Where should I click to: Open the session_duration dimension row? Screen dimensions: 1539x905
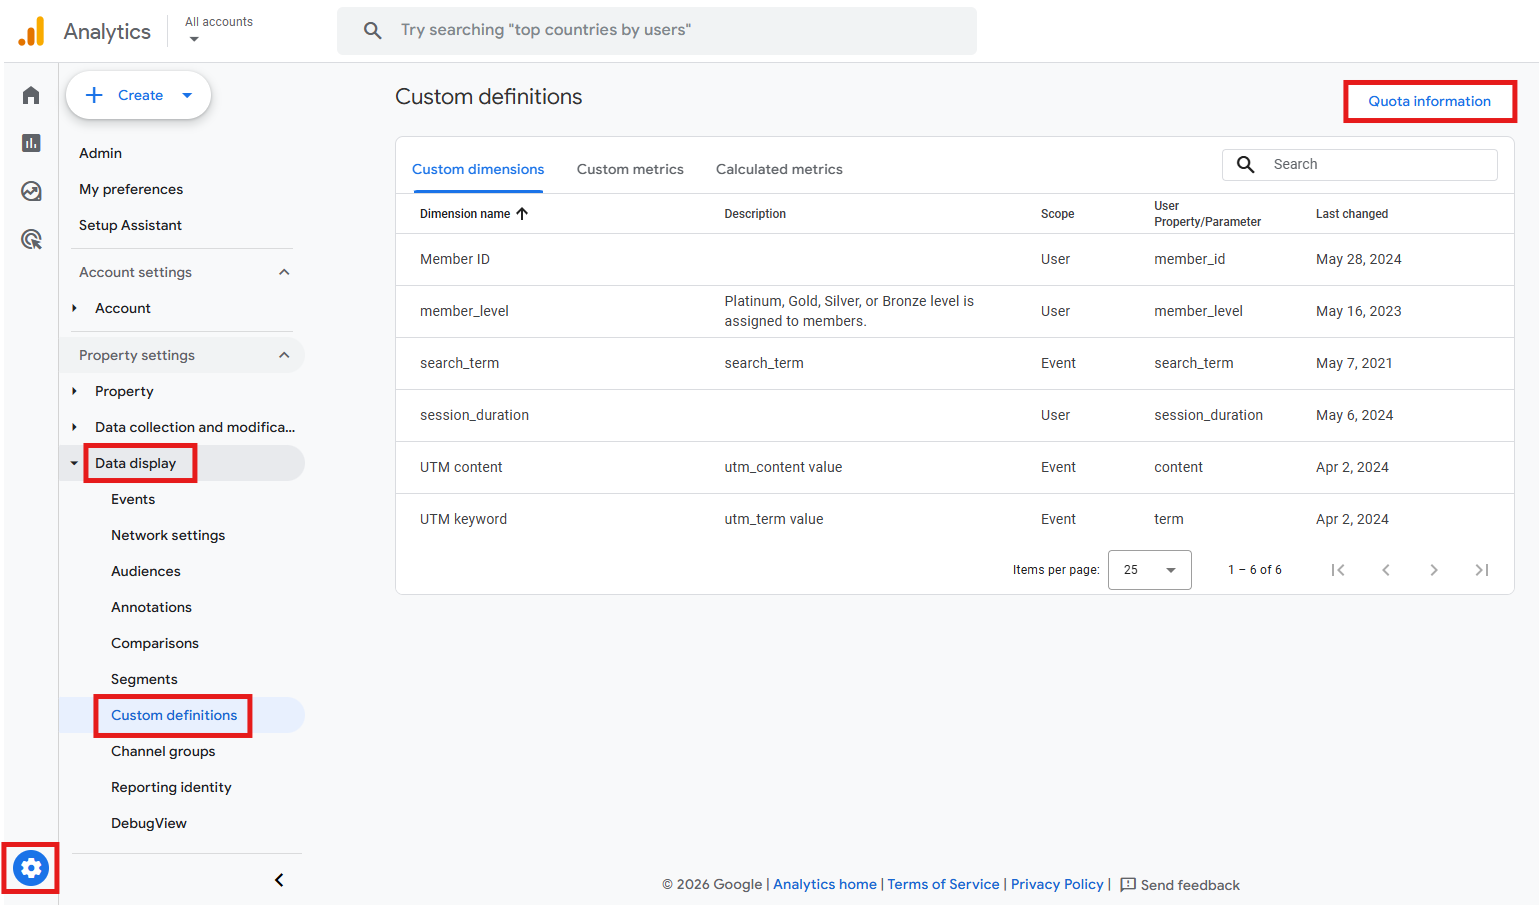pos(955,415)
